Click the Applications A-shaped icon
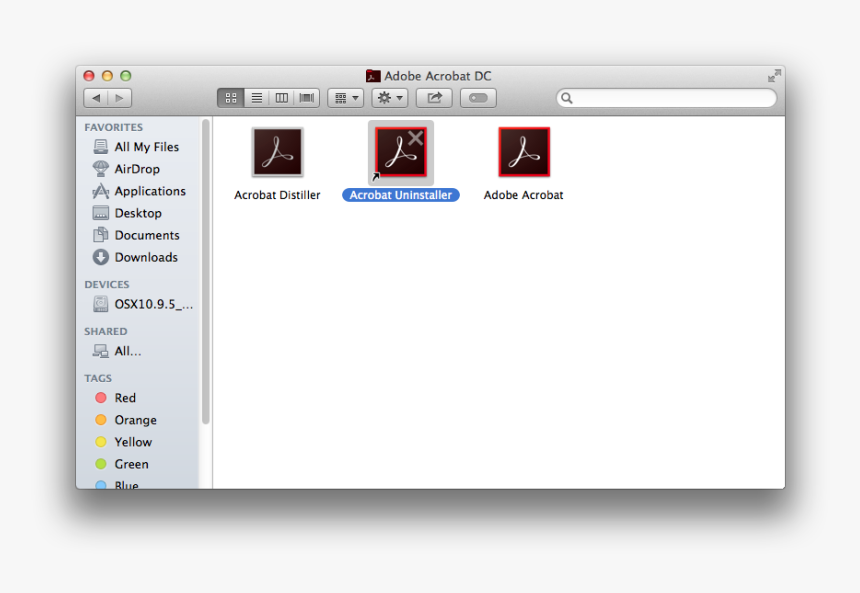 (100, 191)
